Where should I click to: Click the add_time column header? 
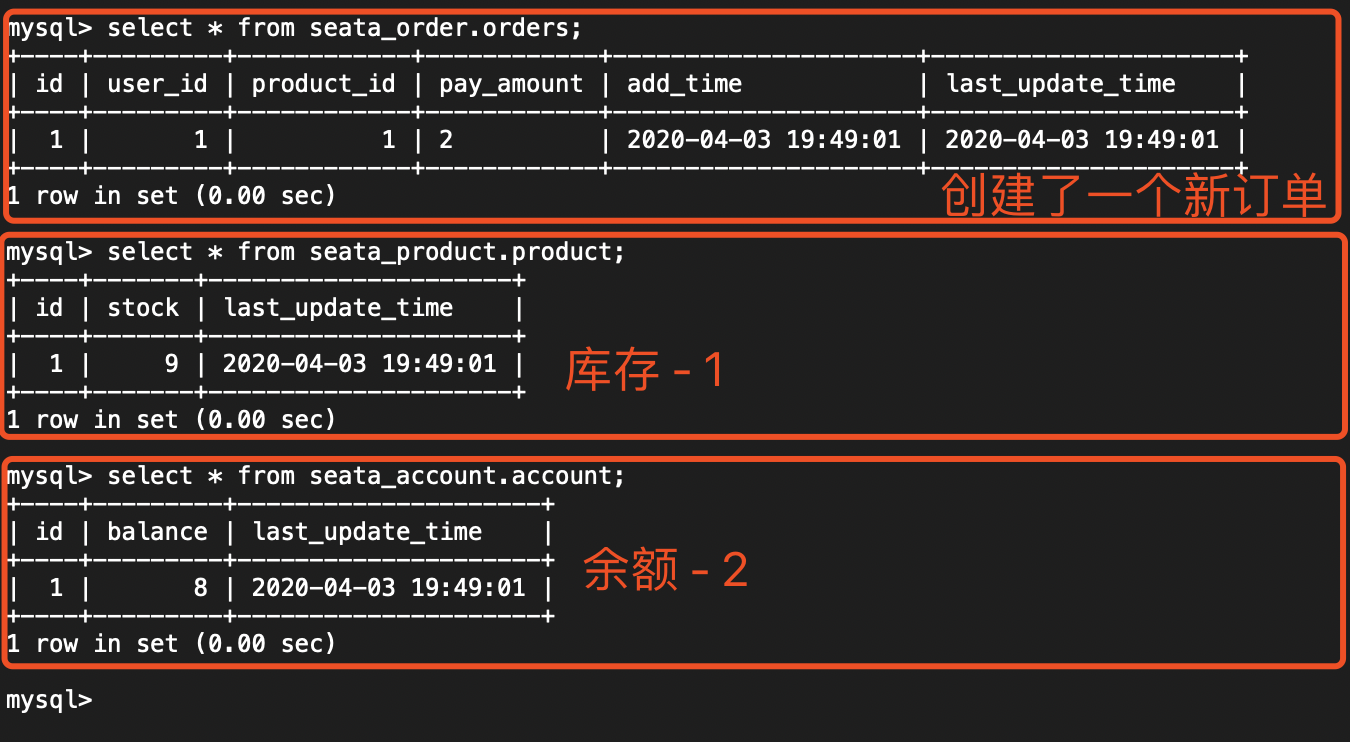point(684,84)
